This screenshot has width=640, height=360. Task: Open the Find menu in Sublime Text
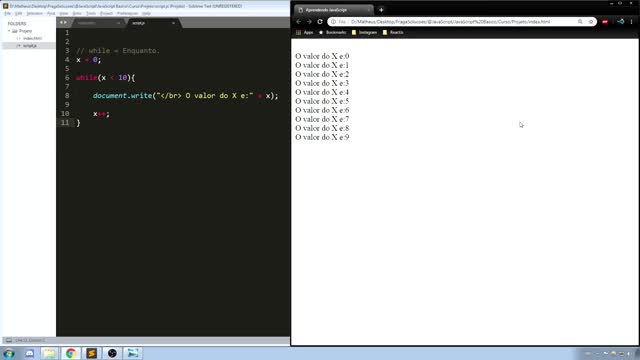point(51,13)
